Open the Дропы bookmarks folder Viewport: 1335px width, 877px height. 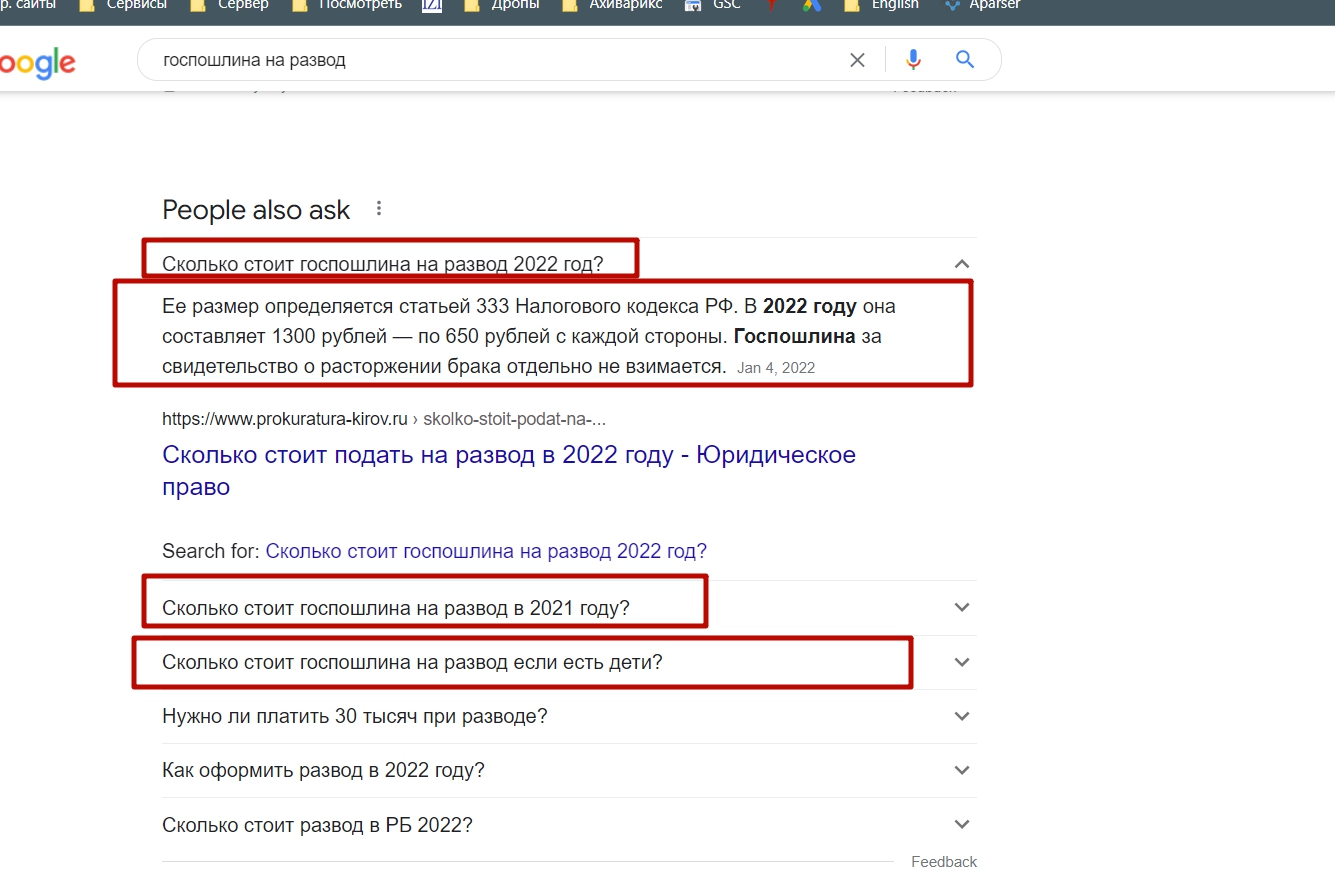point(506,5)
